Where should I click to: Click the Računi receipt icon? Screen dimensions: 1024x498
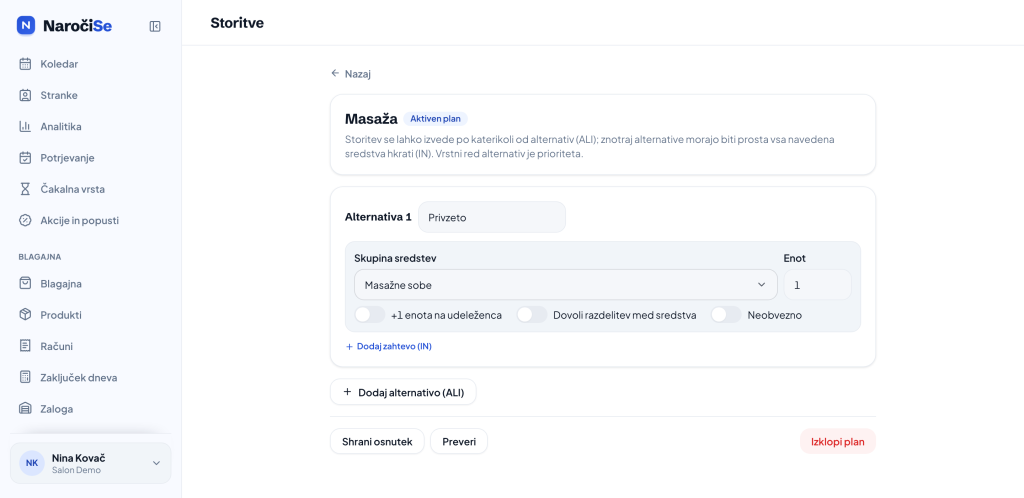25,346
